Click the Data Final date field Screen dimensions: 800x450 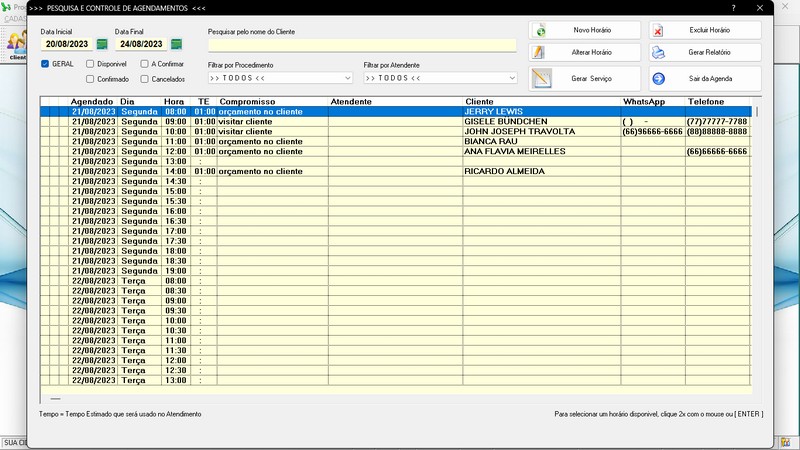point(141,44)
